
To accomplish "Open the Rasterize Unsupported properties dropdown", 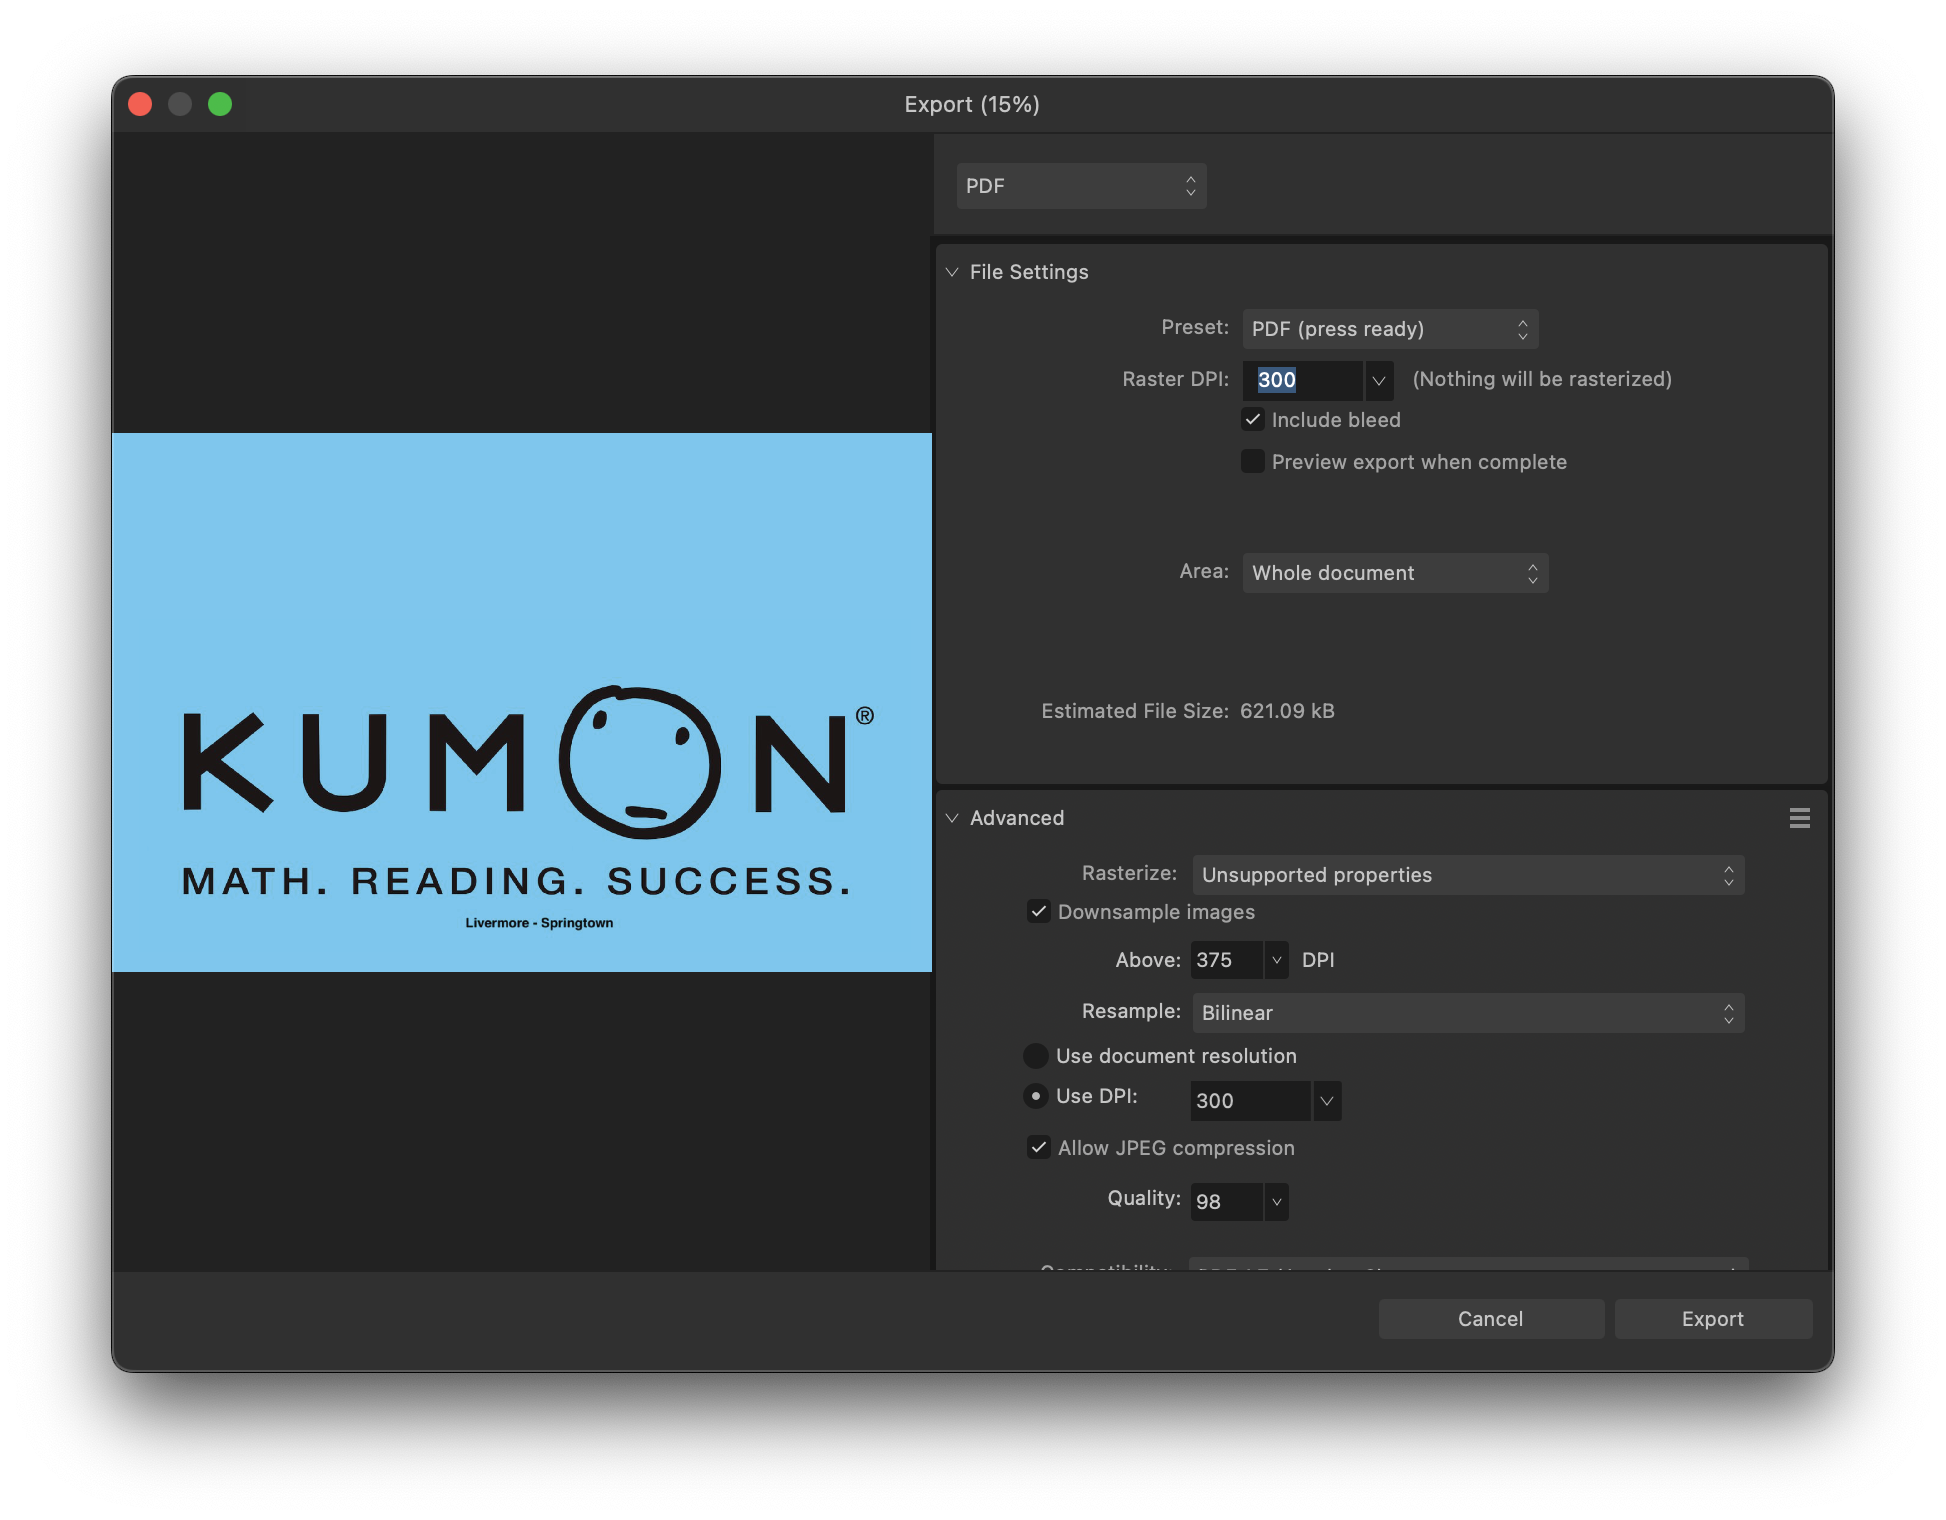I will 1468,875.
